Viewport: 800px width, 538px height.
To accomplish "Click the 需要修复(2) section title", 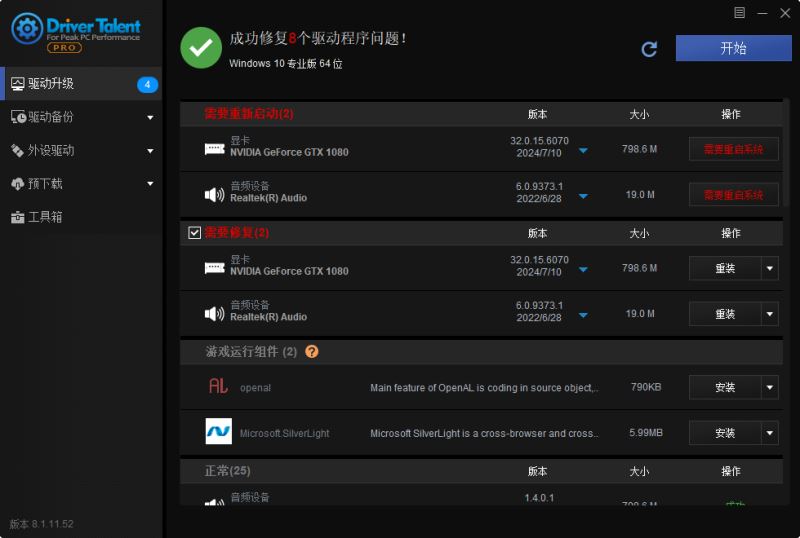I will 237,233.
